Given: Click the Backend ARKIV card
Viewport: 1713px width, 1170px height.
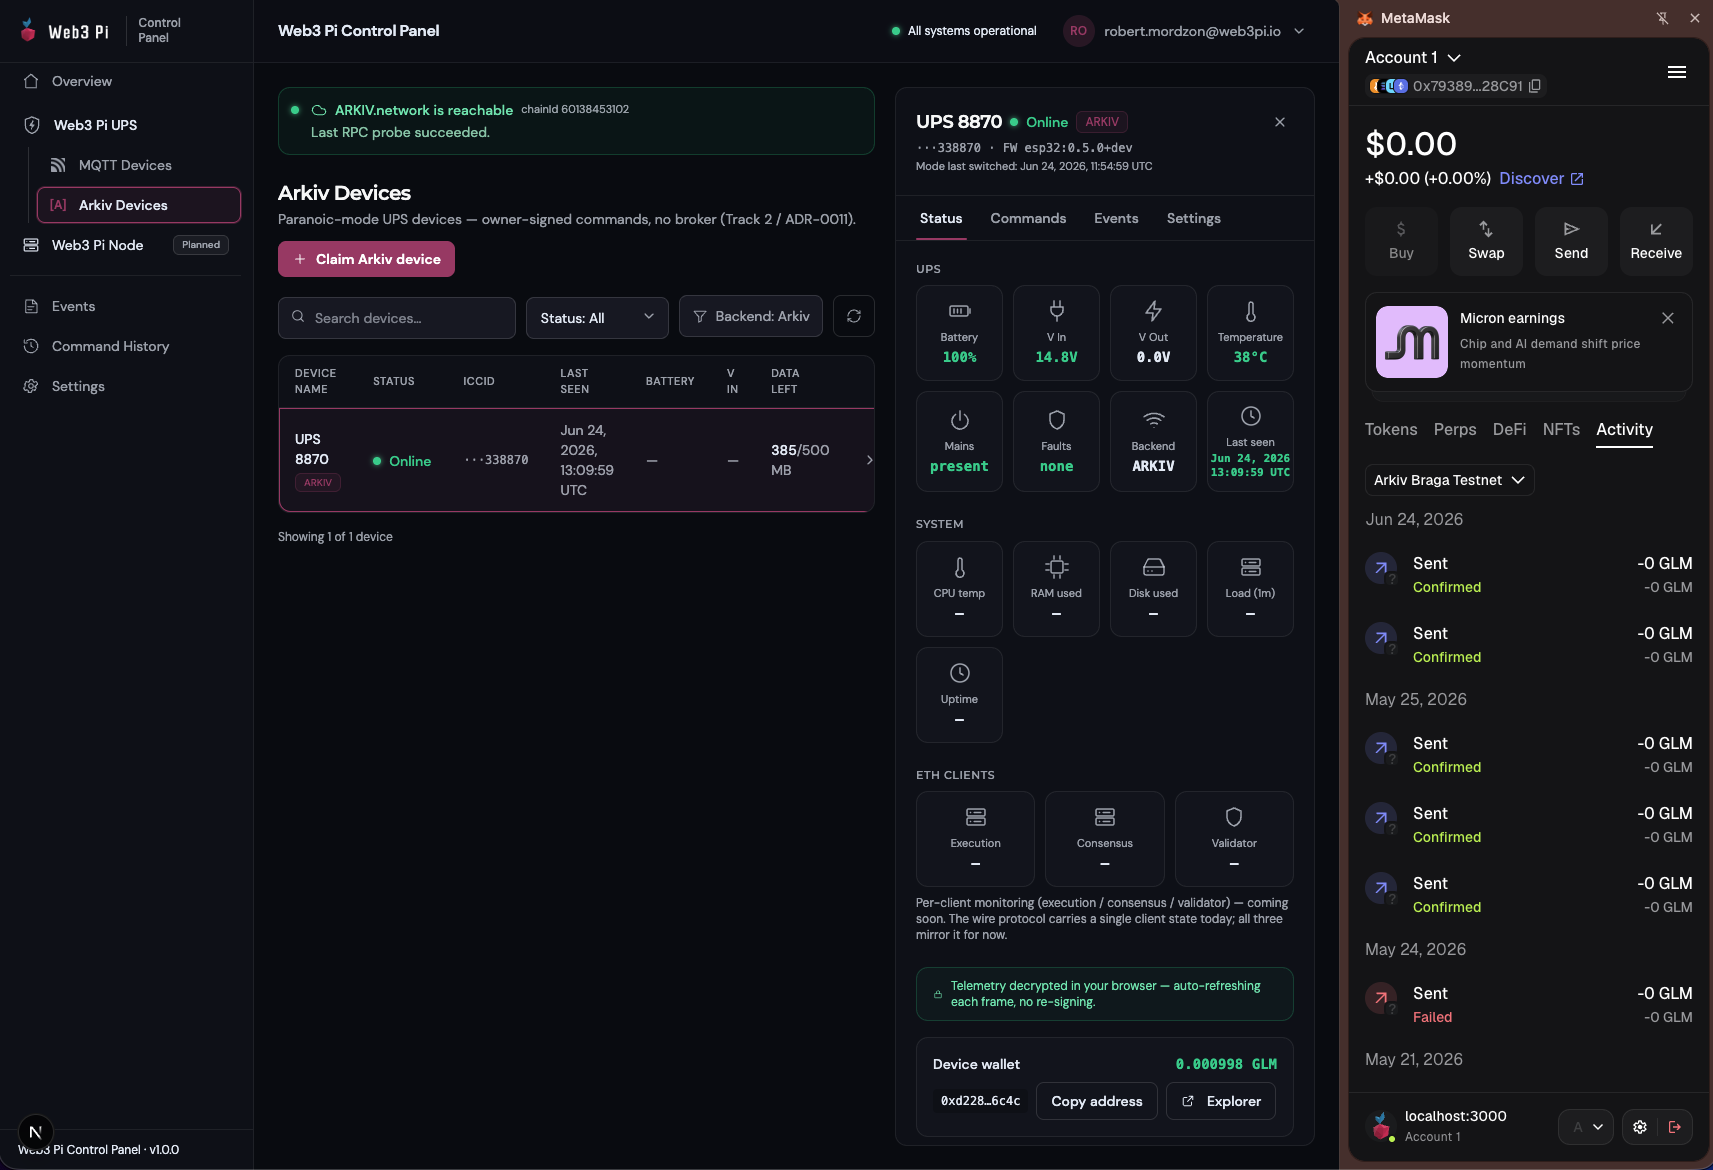Looking at the screenshot, I should click(x=1153, y=441).
